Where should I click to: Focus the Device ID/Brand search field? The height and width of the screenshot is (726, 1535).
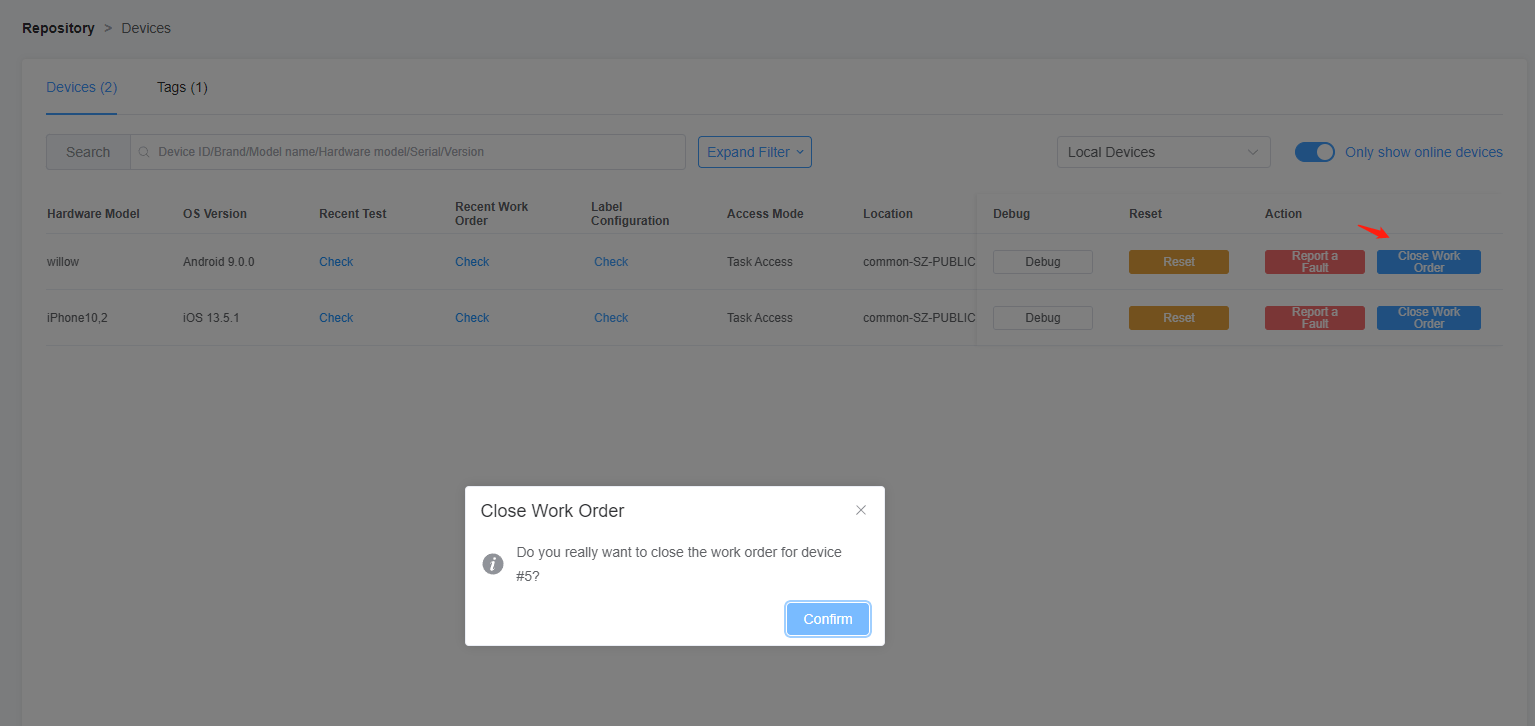coord(408,152)
